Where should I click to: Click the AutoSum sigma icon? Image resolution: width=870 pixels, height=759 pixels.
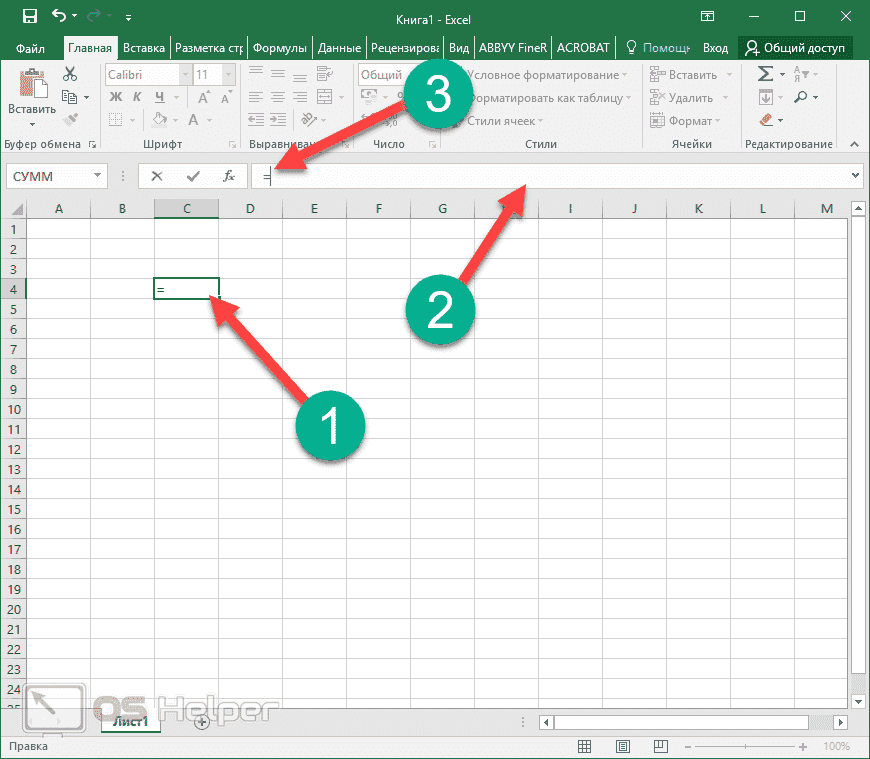pyautogui.click(x=765, y=74)
